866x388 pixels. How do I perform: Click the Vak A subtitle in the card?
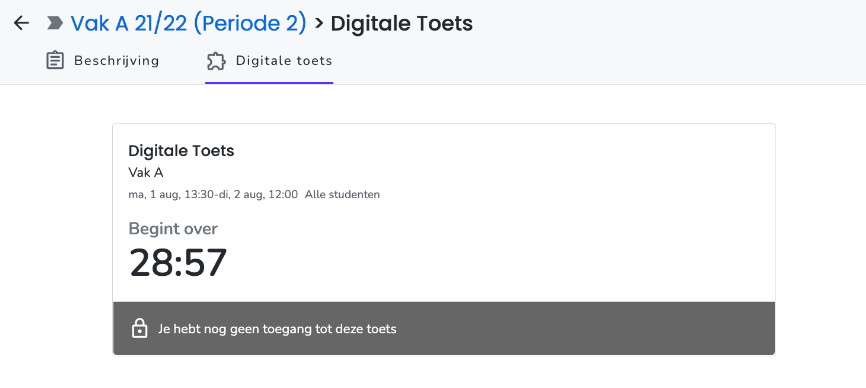click(146, 173)
